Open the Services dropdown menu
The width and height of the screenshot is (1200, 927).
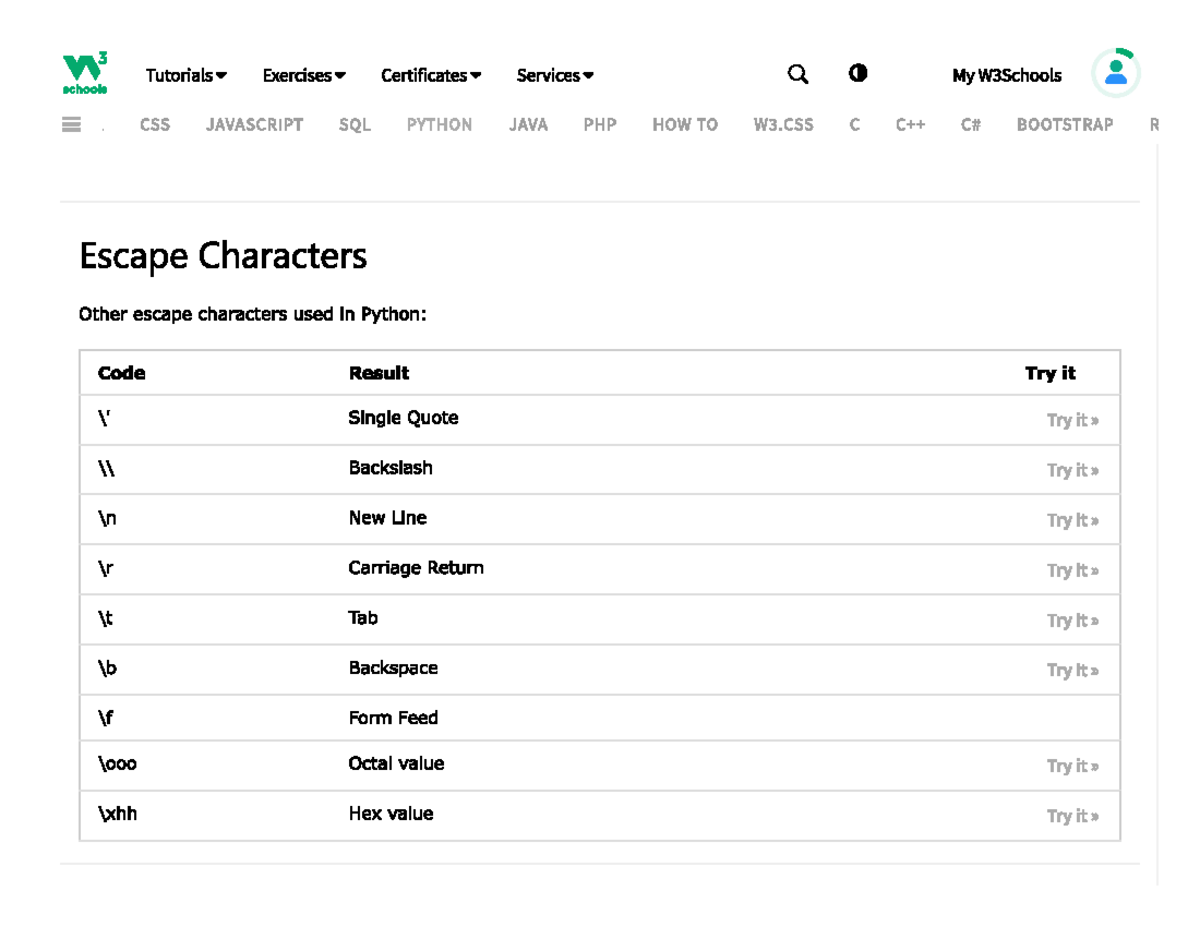pos(555,75)
